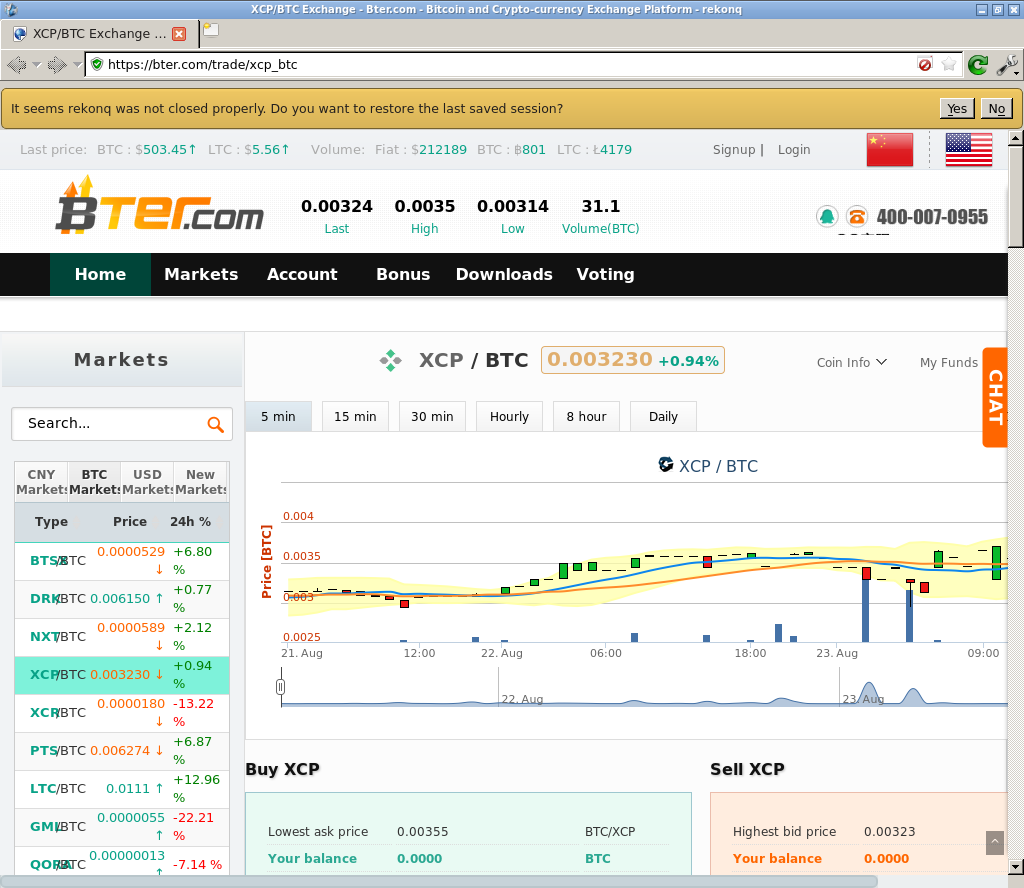The image size is (1024, 888).
Task: Open the wrench tools menu icon
Action: point(1008,65)
